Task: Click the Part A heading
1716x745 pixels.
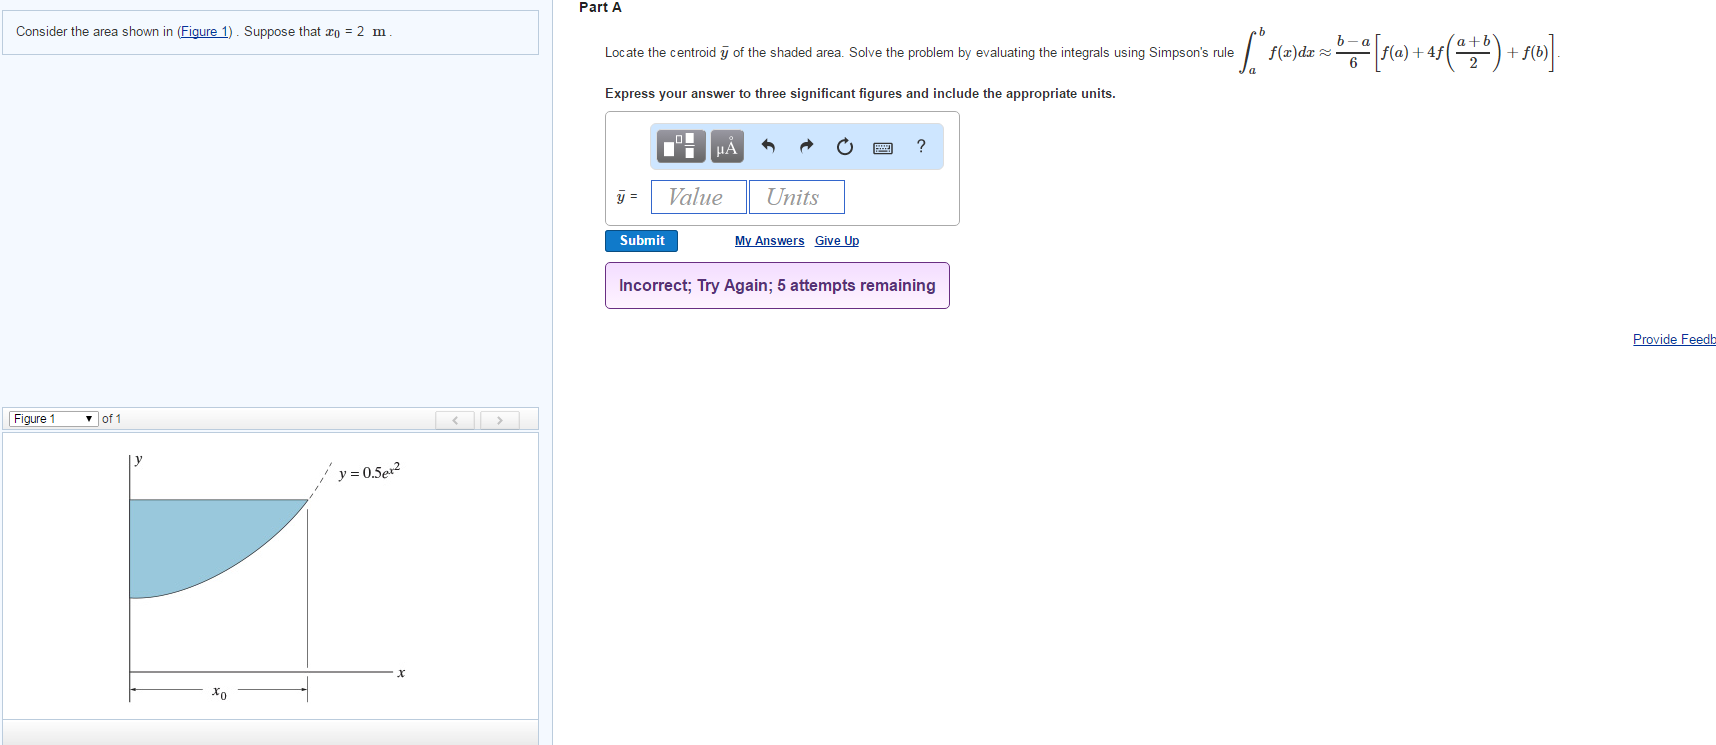Action: pos(600,7)
